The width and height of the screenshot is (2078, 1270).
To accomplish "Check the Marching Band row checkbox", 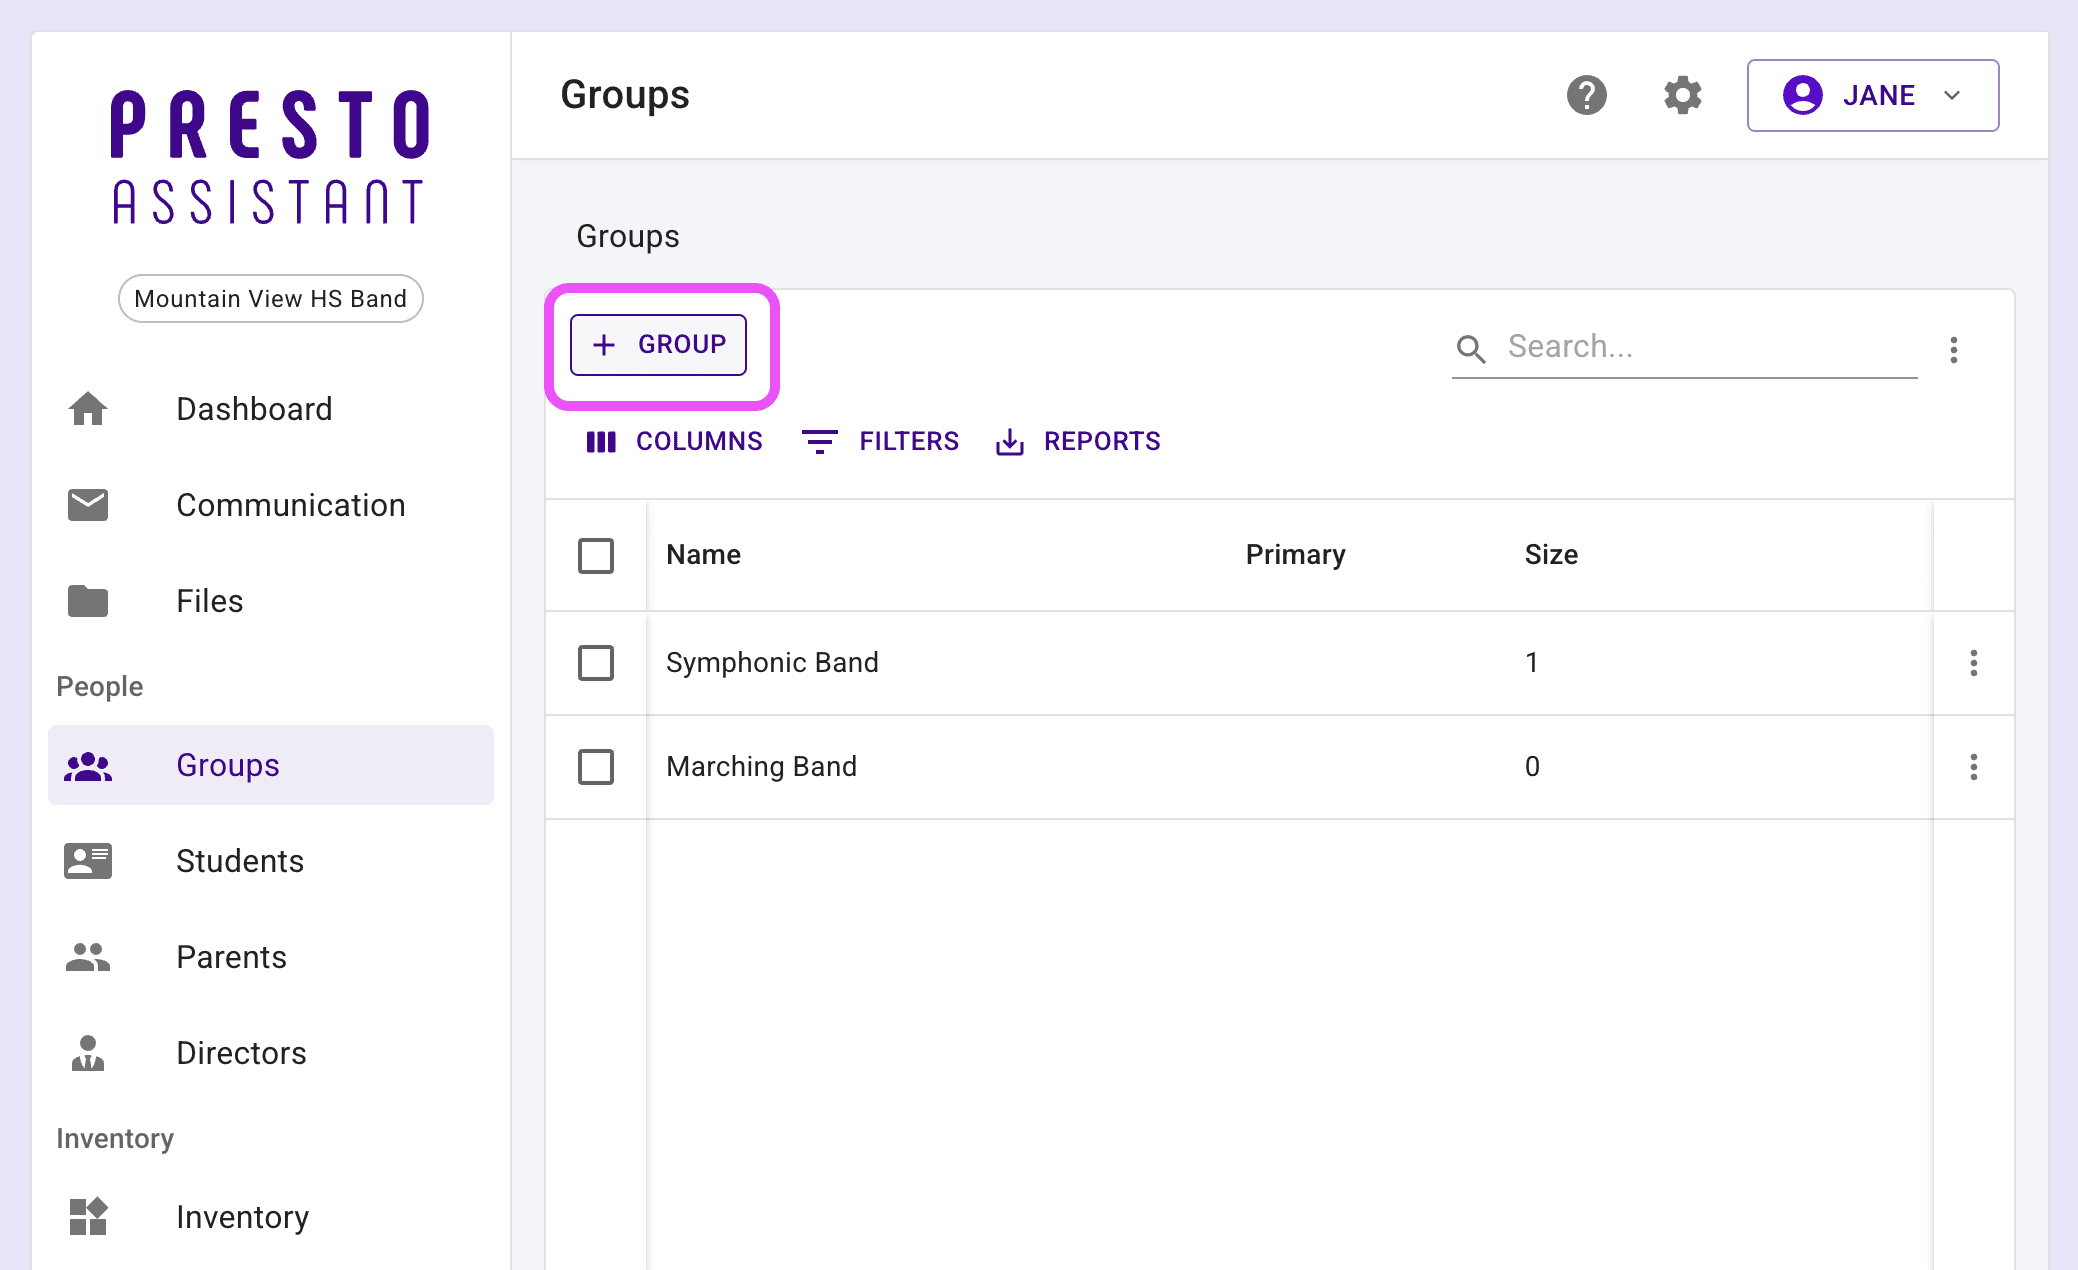I will (596, 767).
